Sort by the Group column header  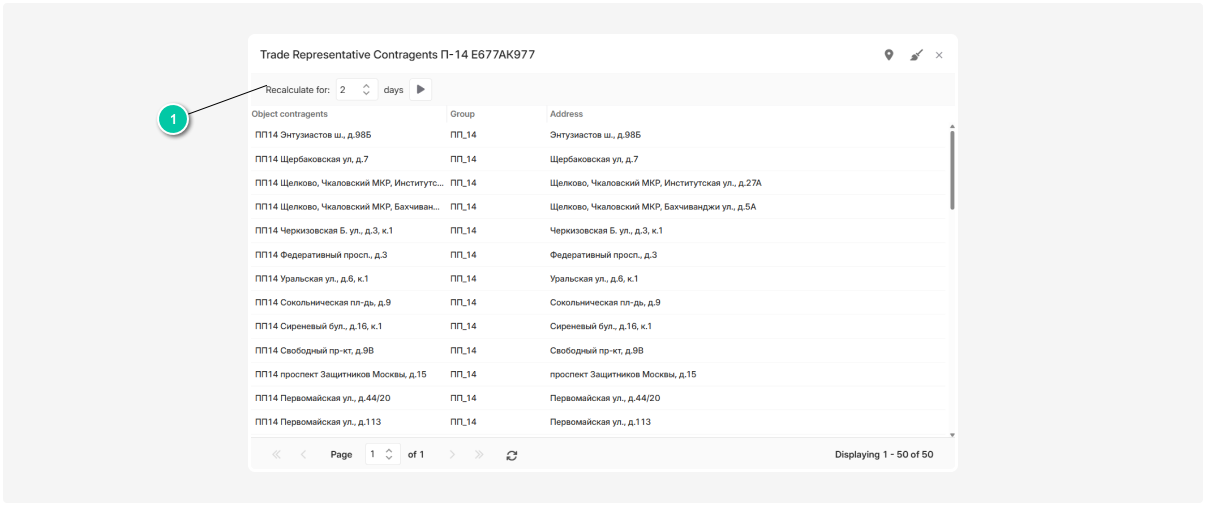tap(462, 114)
